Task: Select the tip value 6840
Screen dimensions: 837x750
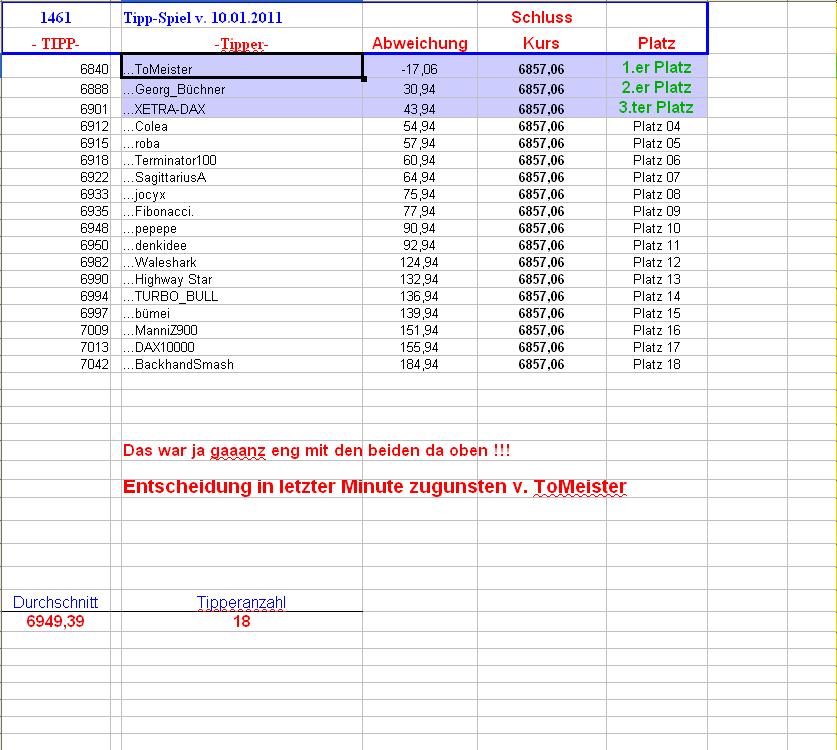Action: tap(94, 69)
